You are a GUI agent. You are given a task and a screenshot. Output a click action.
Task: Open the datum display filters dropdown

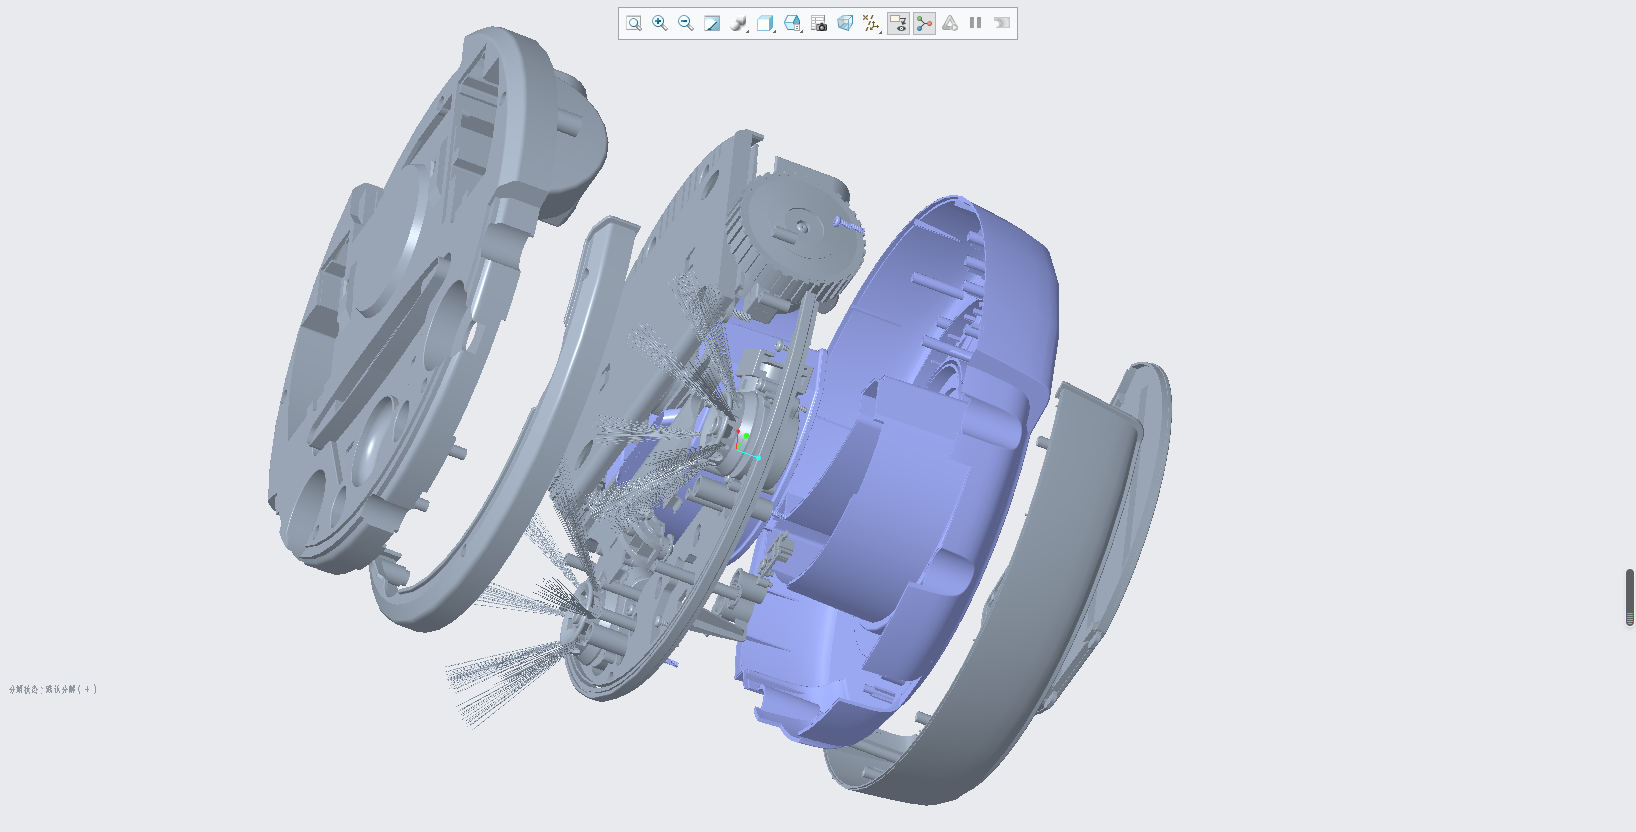point(872,23)
